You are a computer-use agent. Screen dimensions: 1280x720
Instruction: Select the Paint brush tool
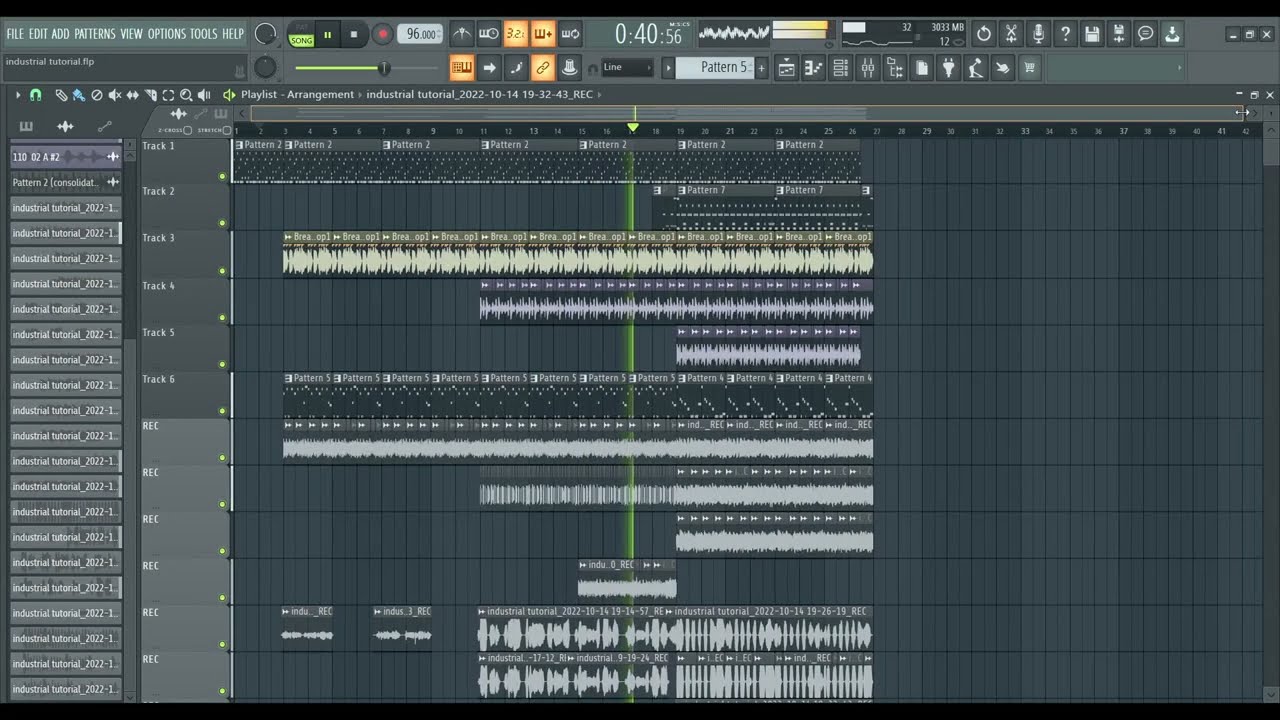tap(78, 95)
